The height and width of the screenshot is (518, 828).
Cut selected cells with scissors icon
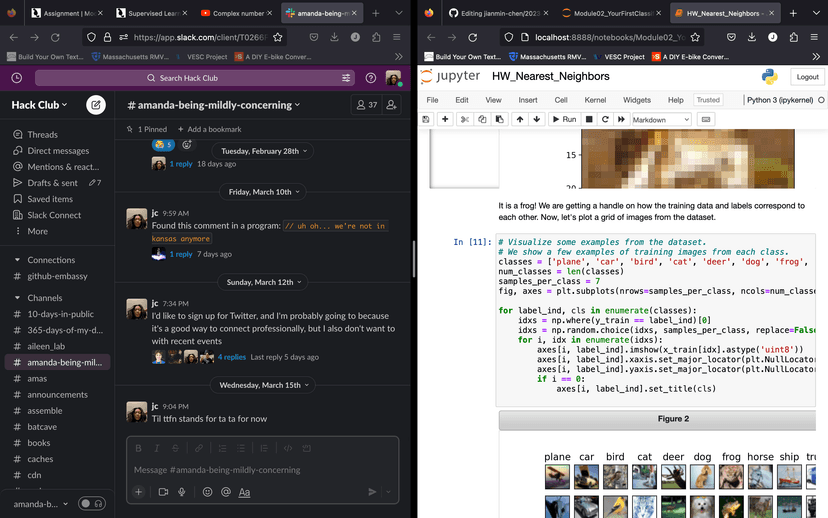pos(464,119)
